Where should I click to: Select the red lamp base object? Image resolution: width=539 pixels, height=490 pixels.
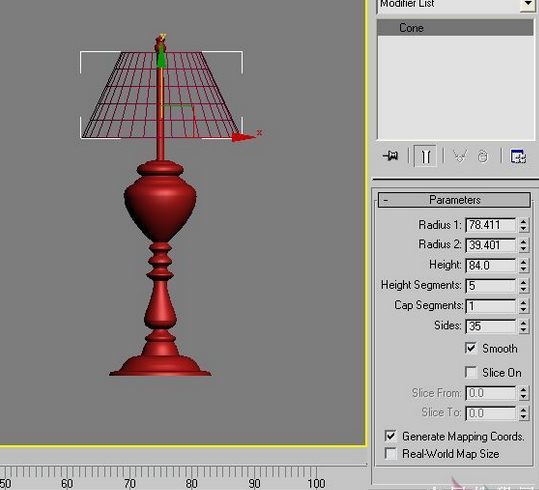coord(160,268)
